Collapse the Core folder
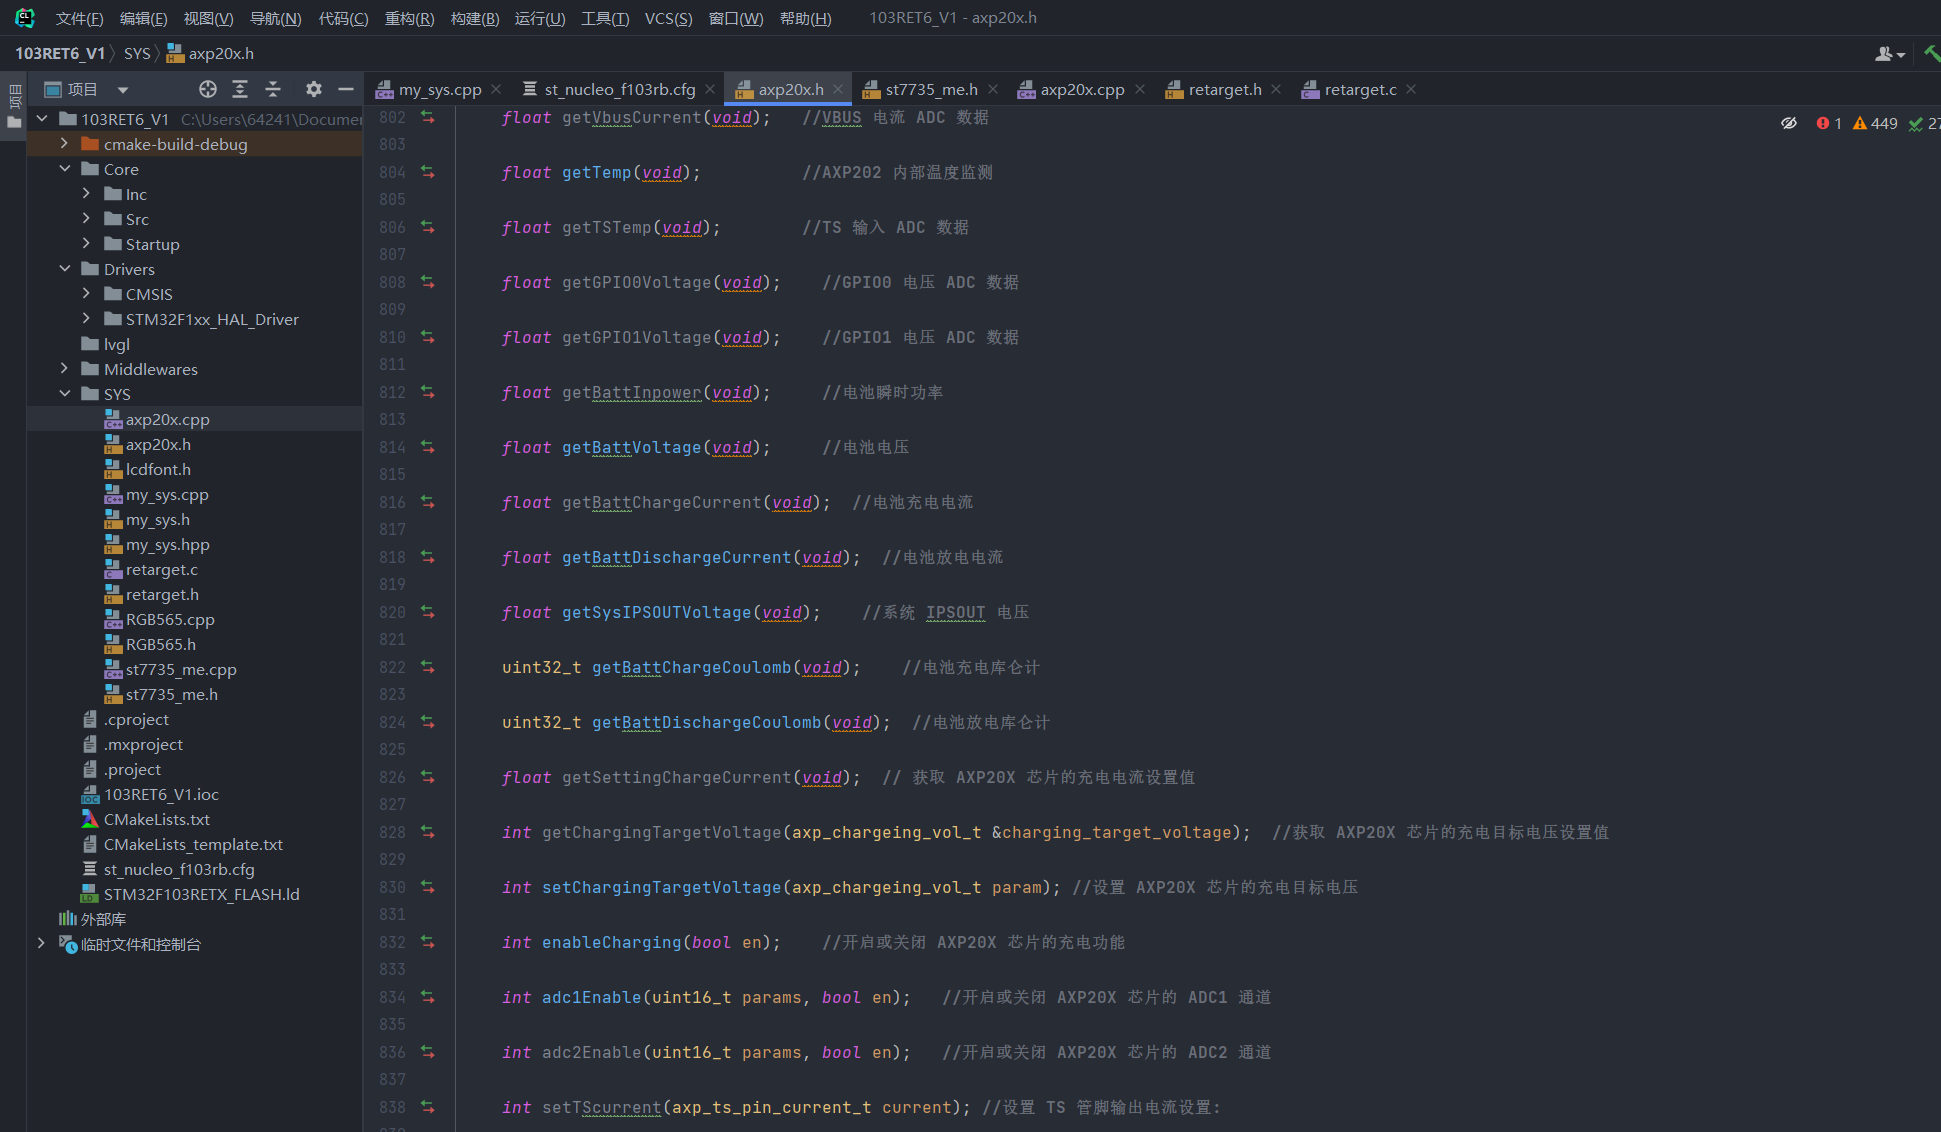 pos(64,169)
